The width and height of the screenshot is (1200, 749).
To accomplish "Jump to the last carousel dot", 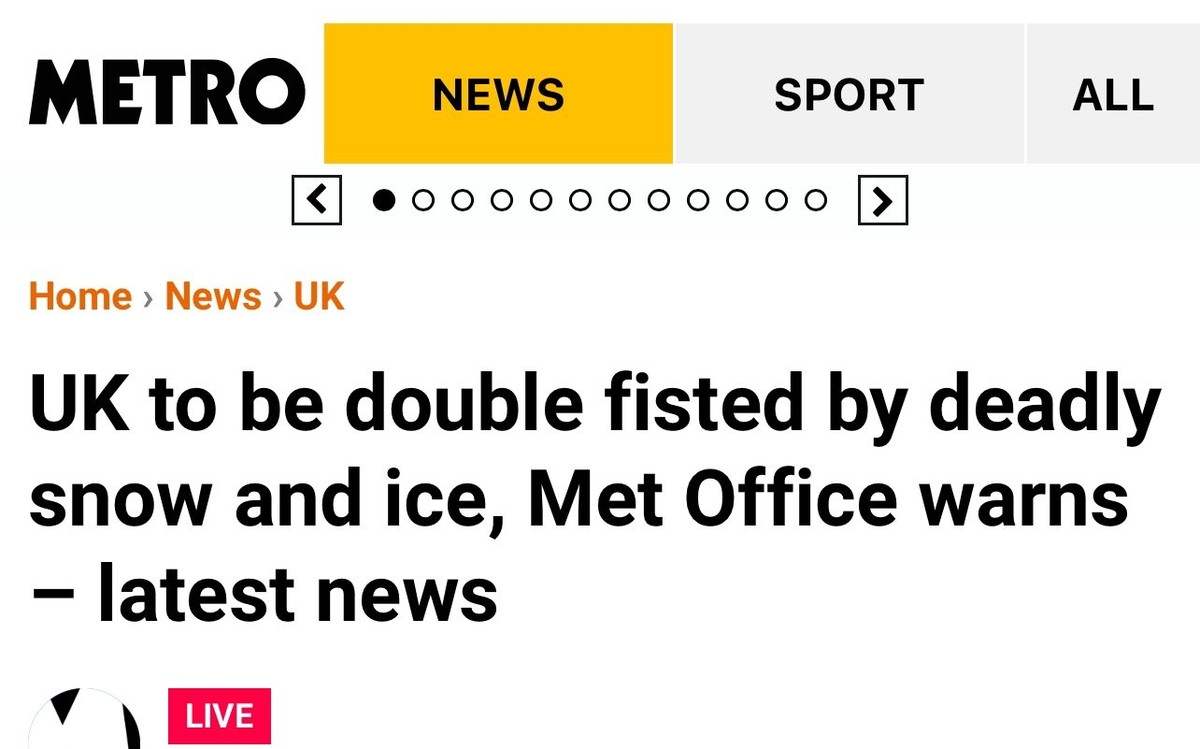I will click(x=816, y=201).
